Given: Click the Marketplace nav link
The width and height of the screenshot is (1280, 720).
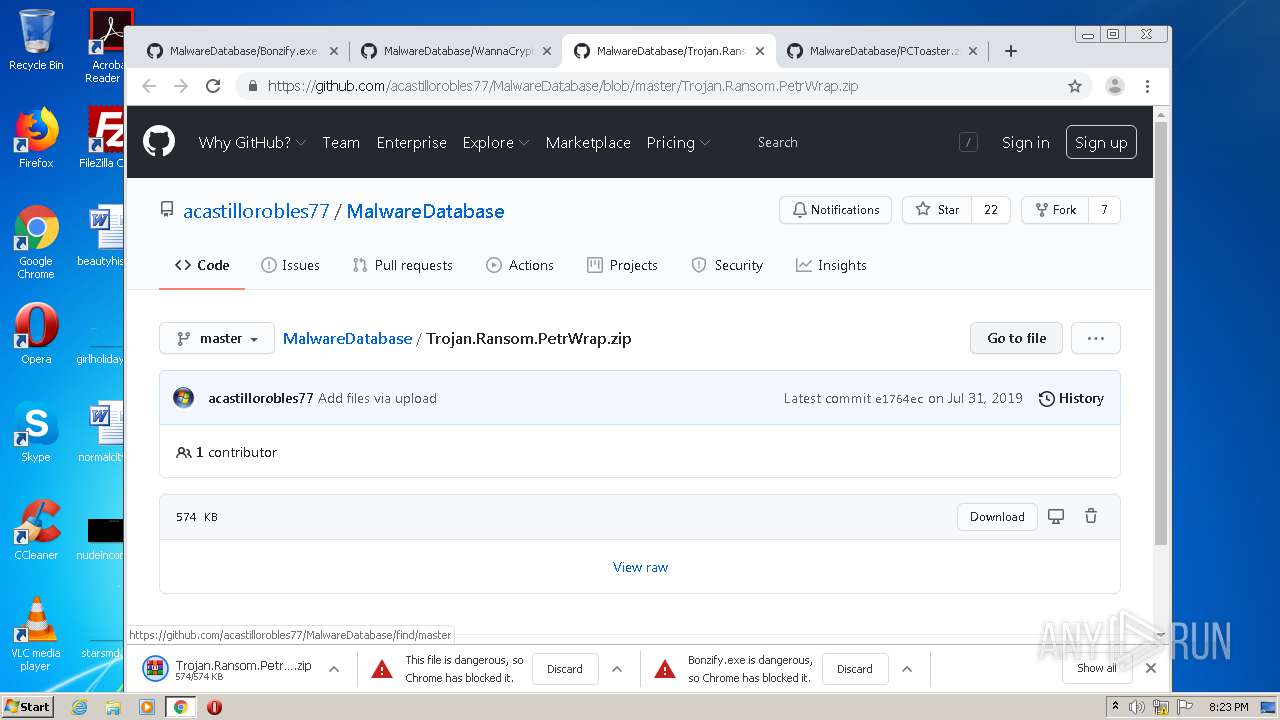Looking at the screenshot, I should tap(588, 142).
